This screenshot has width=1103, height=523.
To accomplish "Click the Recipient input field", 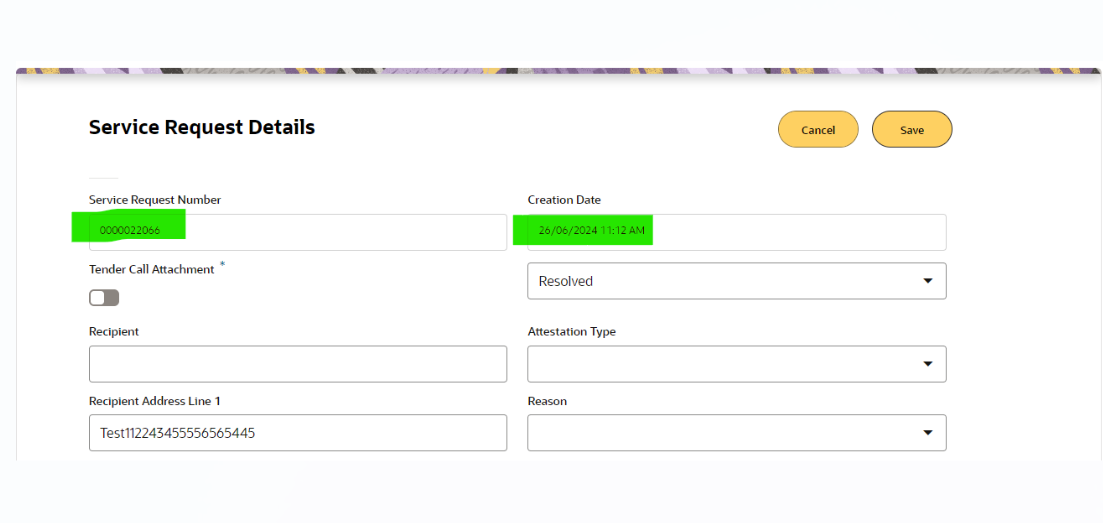I will click(298, 364).
